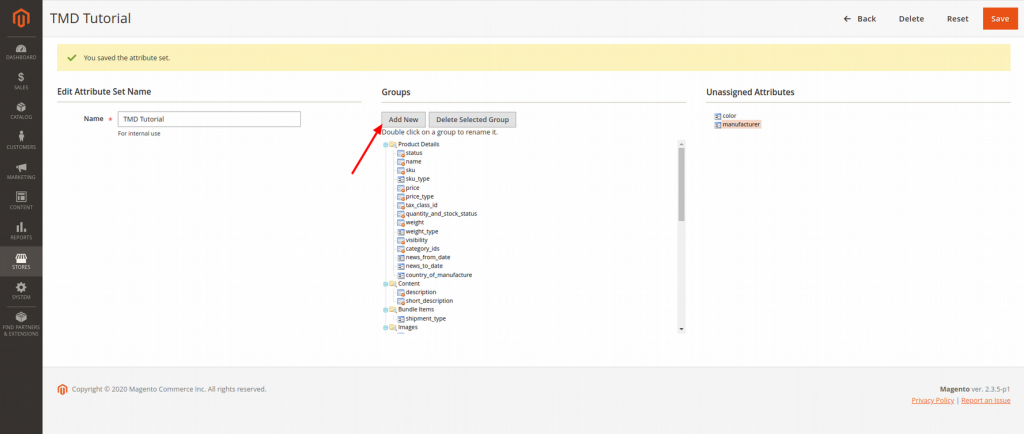Open the Reports bar chart icon

point(21,230)
